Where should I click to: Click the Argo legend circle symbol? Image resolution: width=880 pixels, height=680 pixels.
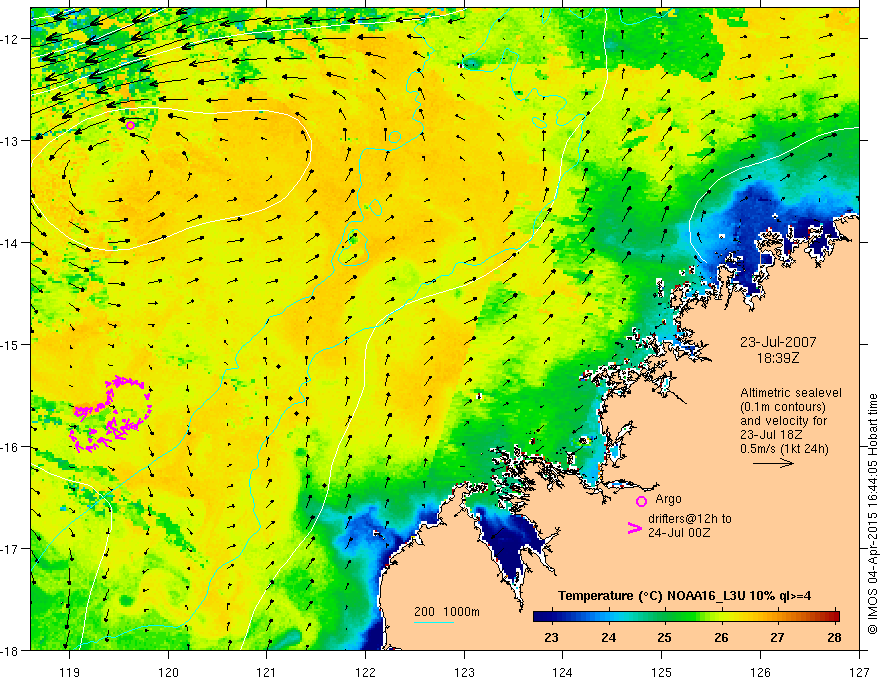point(641,502)
